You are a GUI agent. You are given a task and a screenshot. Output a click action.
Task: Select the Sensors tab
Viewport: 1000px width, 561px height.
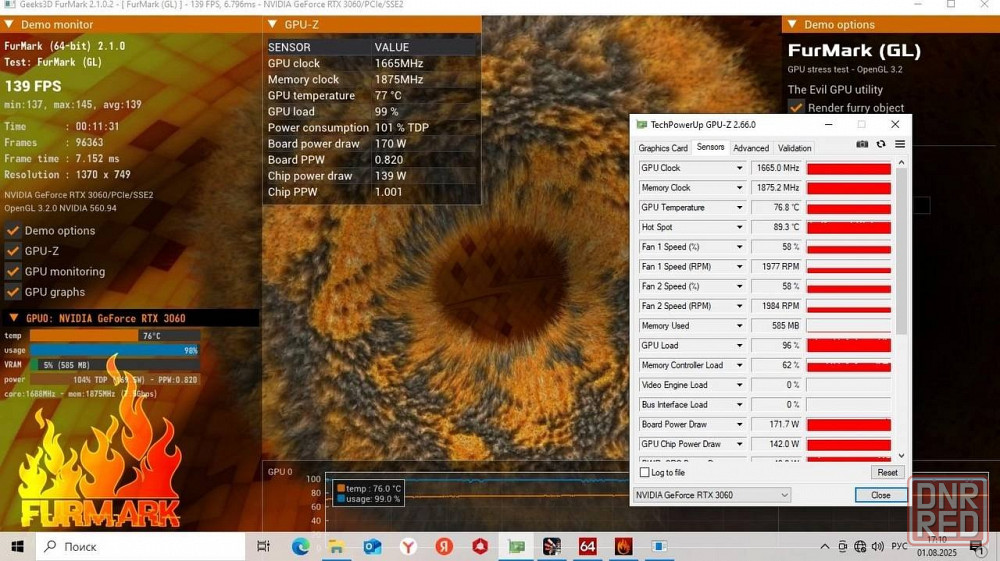[x=710, y=147]
